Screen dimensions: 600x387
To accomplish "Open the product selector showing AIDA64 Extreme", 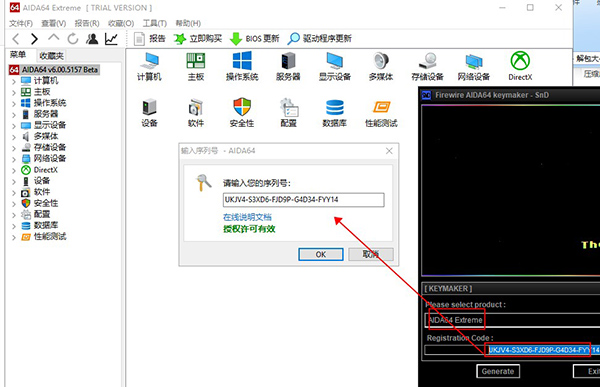I will click(x=512, y=320).
